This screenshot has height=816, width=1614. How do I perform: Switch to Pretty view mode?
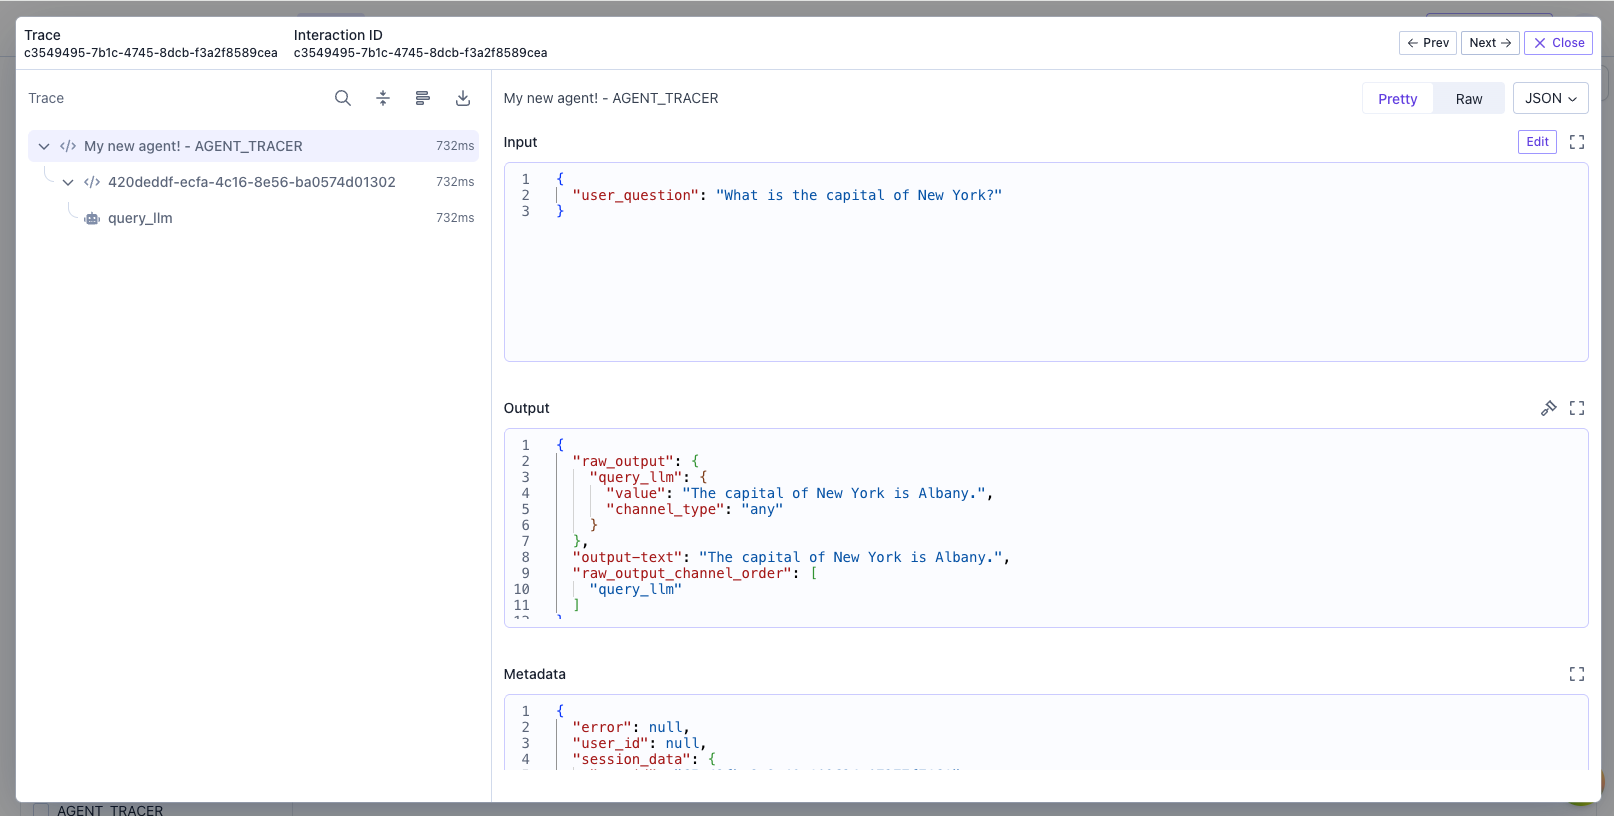click(x=1397, y=99)
